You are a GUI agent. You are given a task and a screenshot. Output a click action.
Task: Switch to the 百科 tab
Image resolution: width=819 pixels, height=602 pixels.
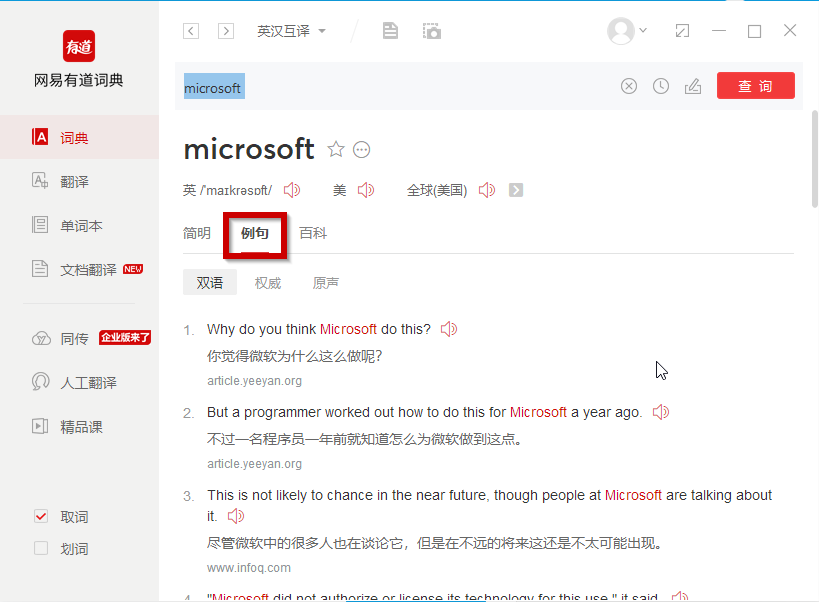point(313,233)
